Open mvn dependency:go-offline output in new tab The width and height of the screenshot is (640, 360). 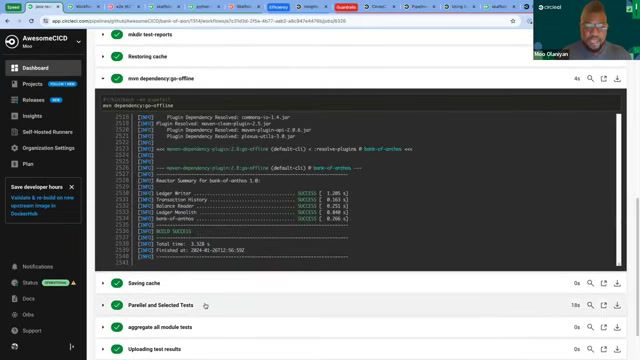click(604, 78)
